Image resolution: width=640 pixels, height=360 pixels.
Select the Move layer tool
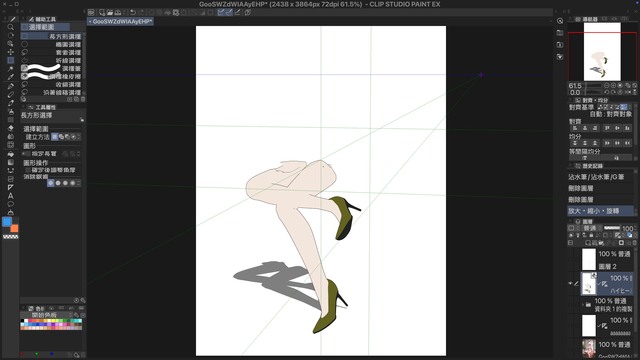coord(11,52)
